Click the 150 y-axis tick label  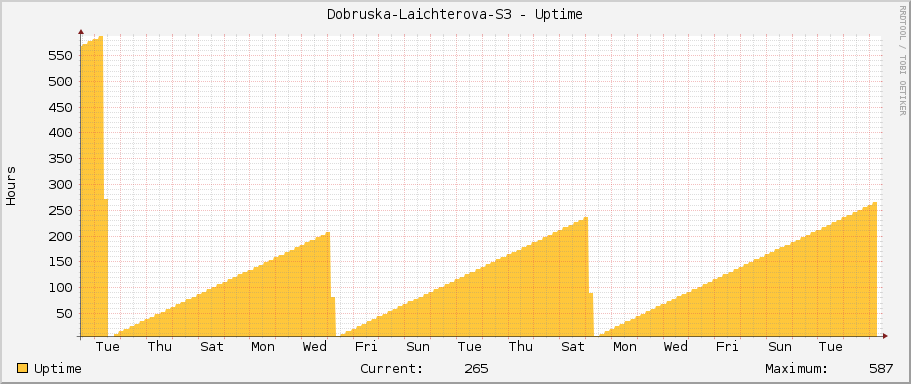tap(60, 262)
